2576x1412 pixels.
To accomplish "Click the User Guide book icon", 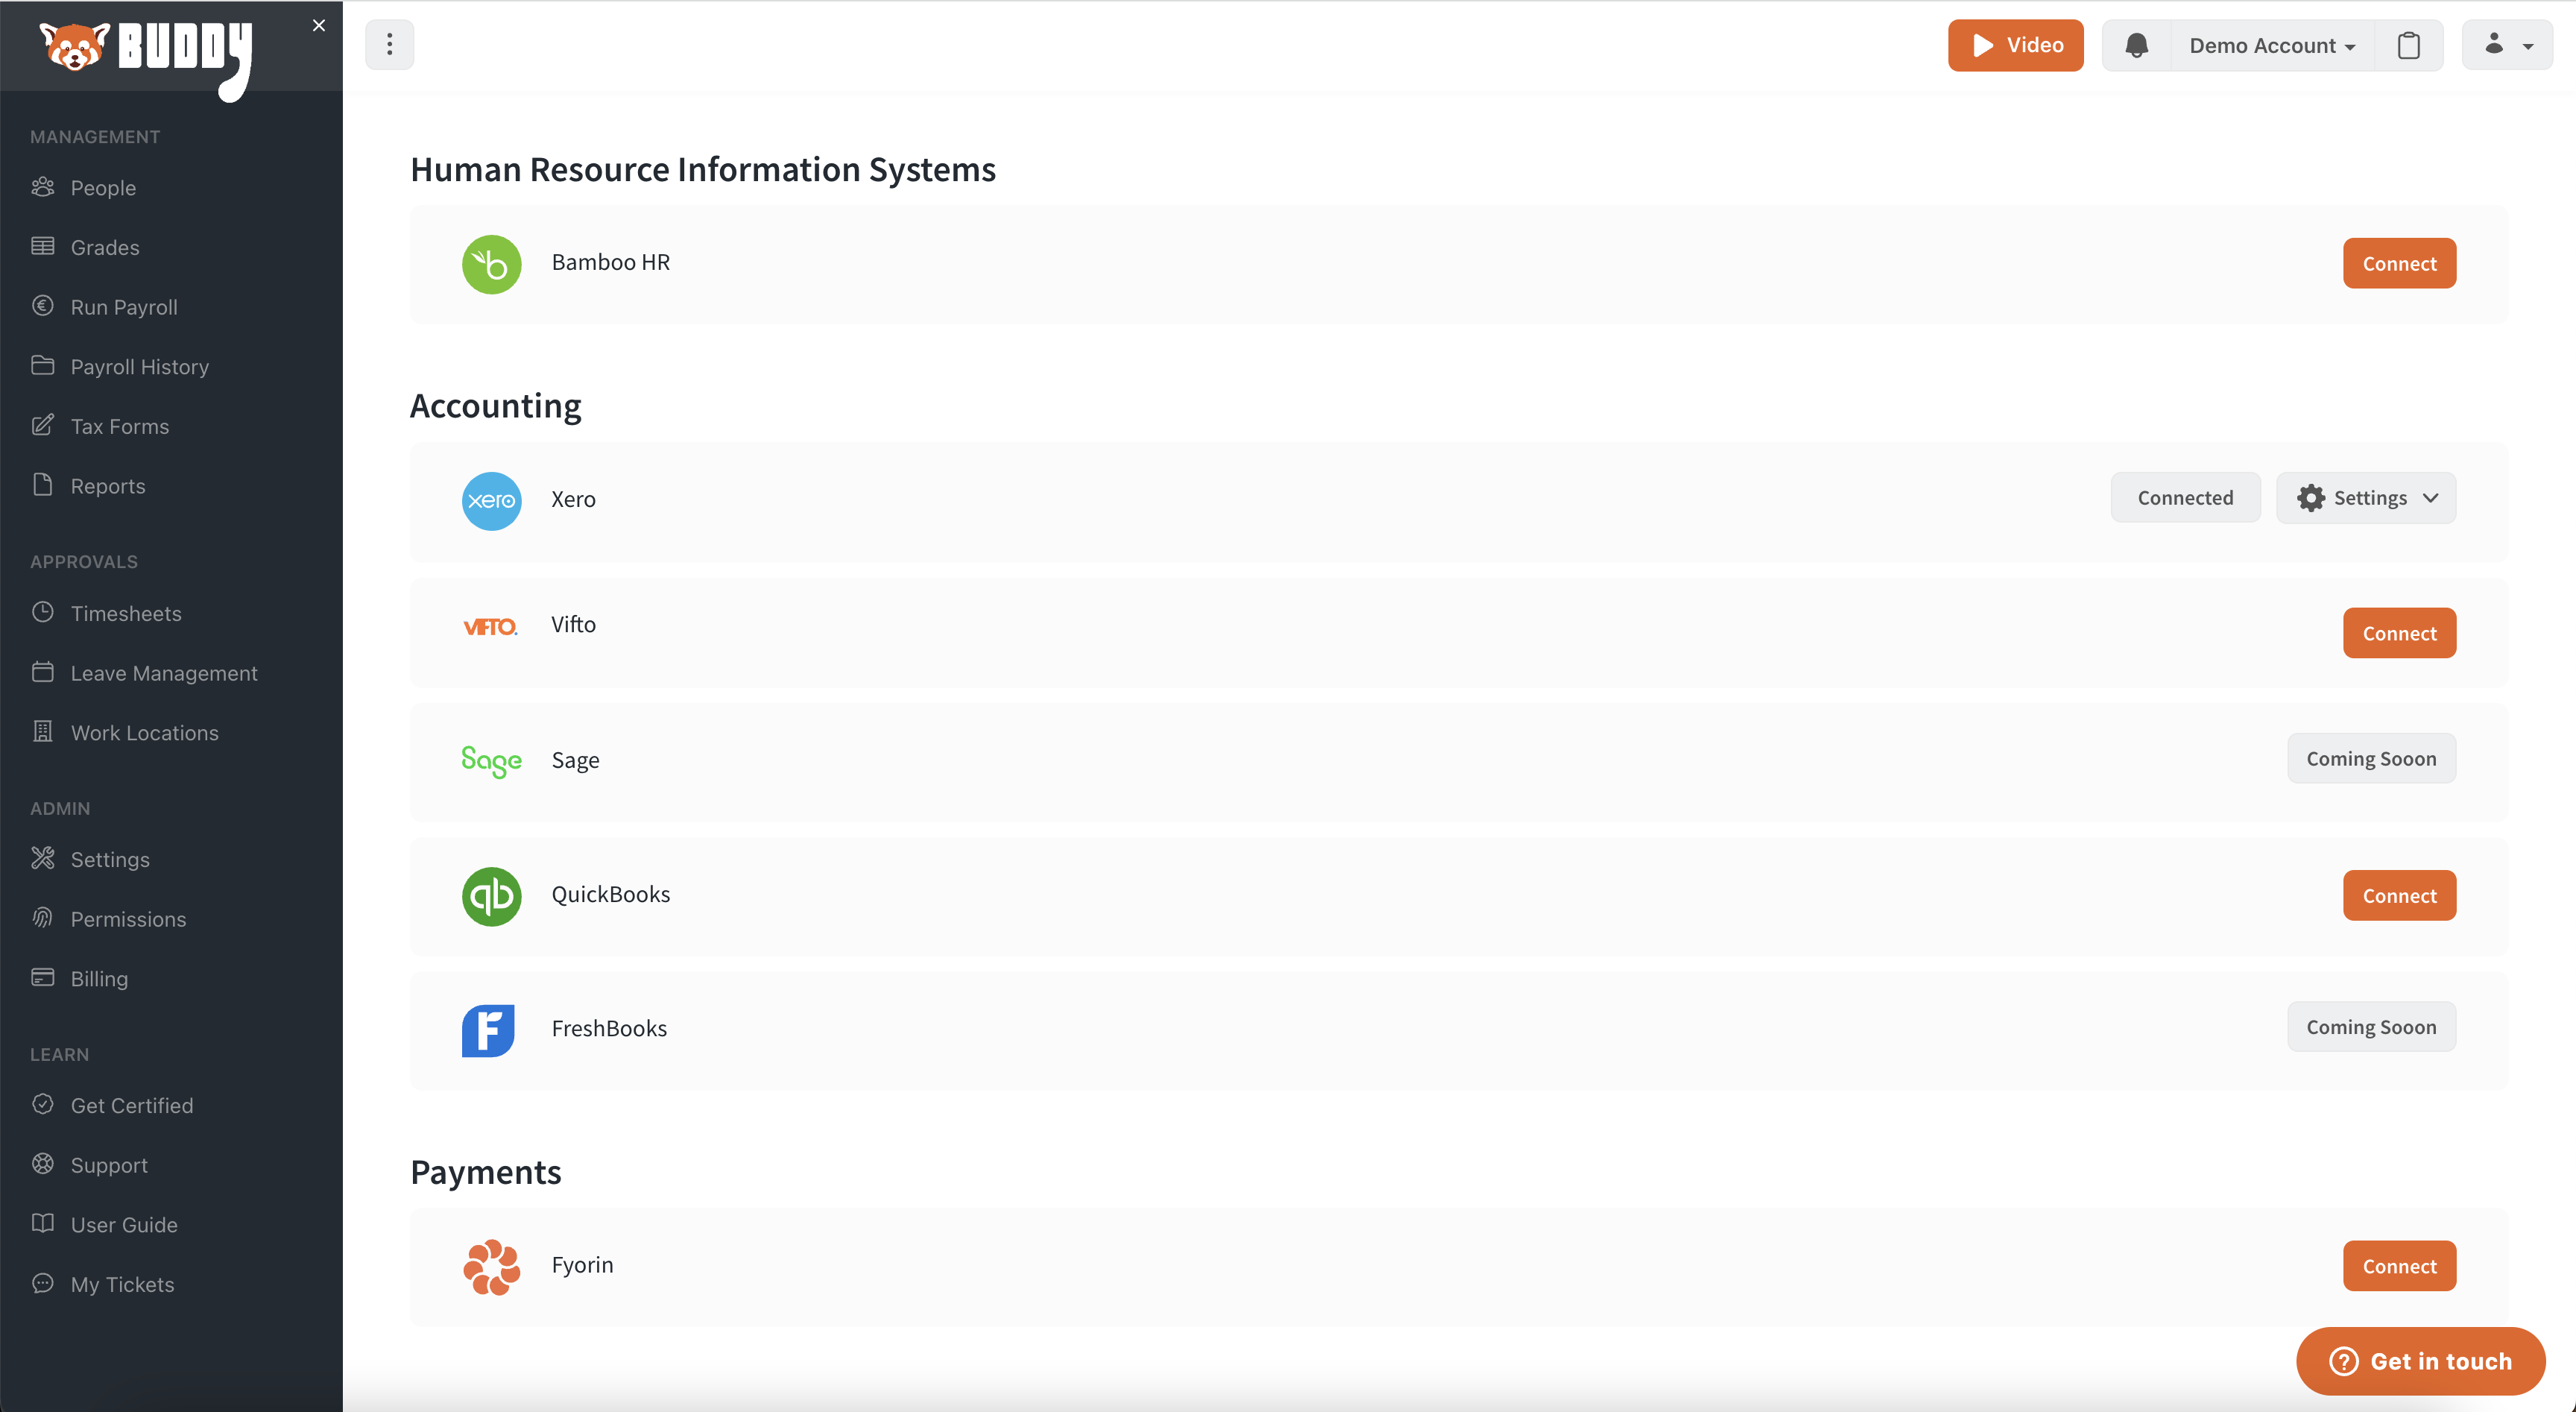I will click(x=43, y=1224).
